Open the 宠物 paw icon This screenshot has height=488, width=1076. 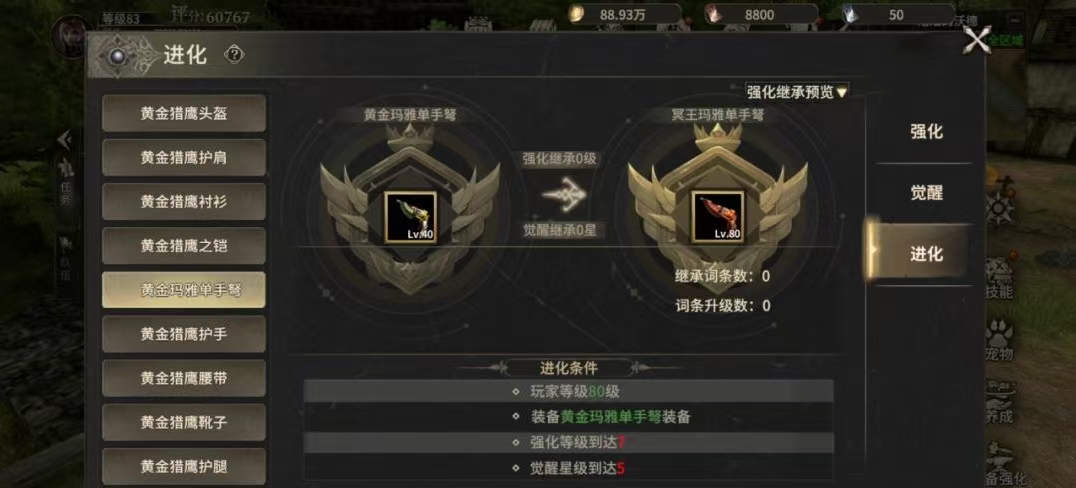pos(998,338)
